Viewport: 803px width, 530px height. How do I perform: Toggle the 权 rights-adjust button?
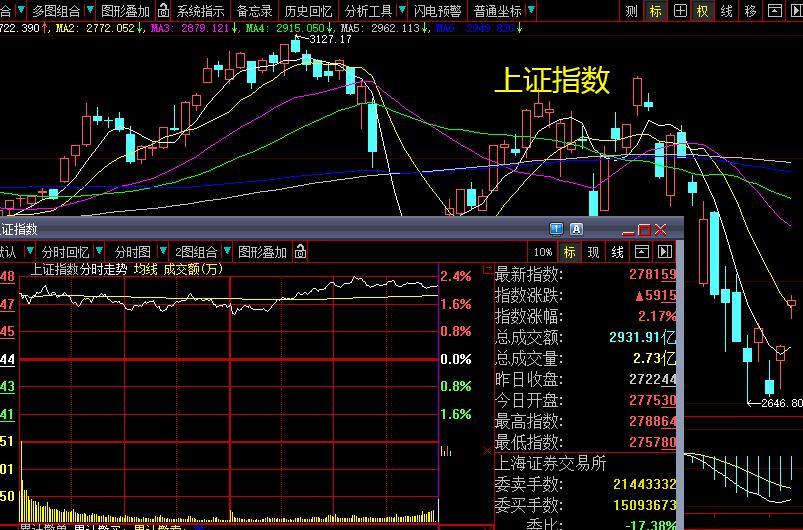pyautogui.click(x=703, y=11)
